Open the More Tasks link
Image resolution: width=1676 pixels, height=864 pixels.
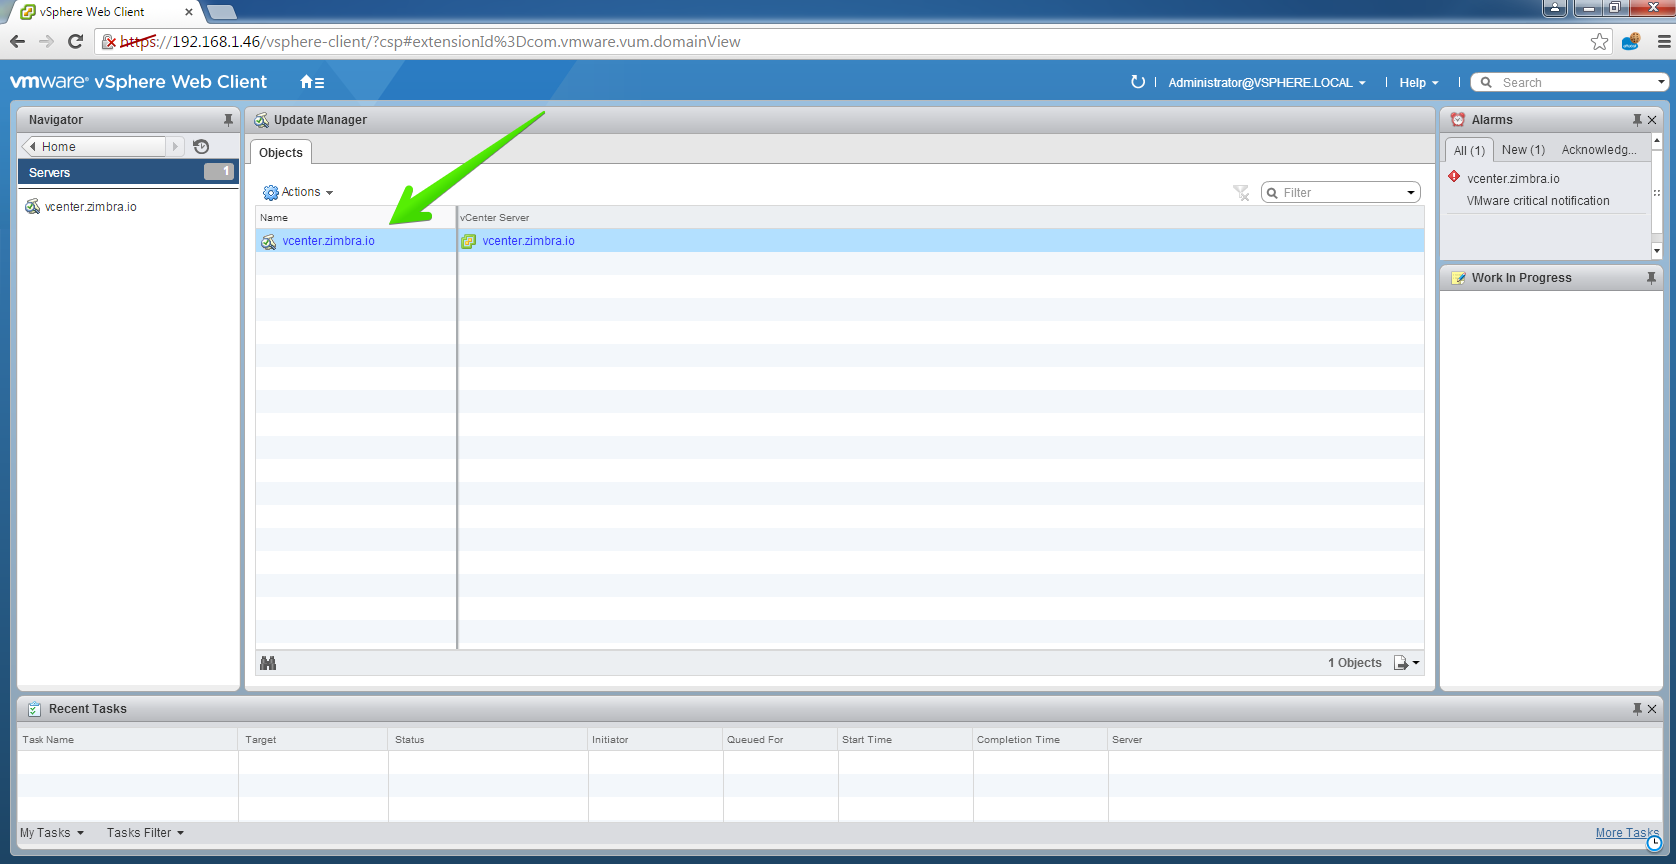click(1626, 833)
